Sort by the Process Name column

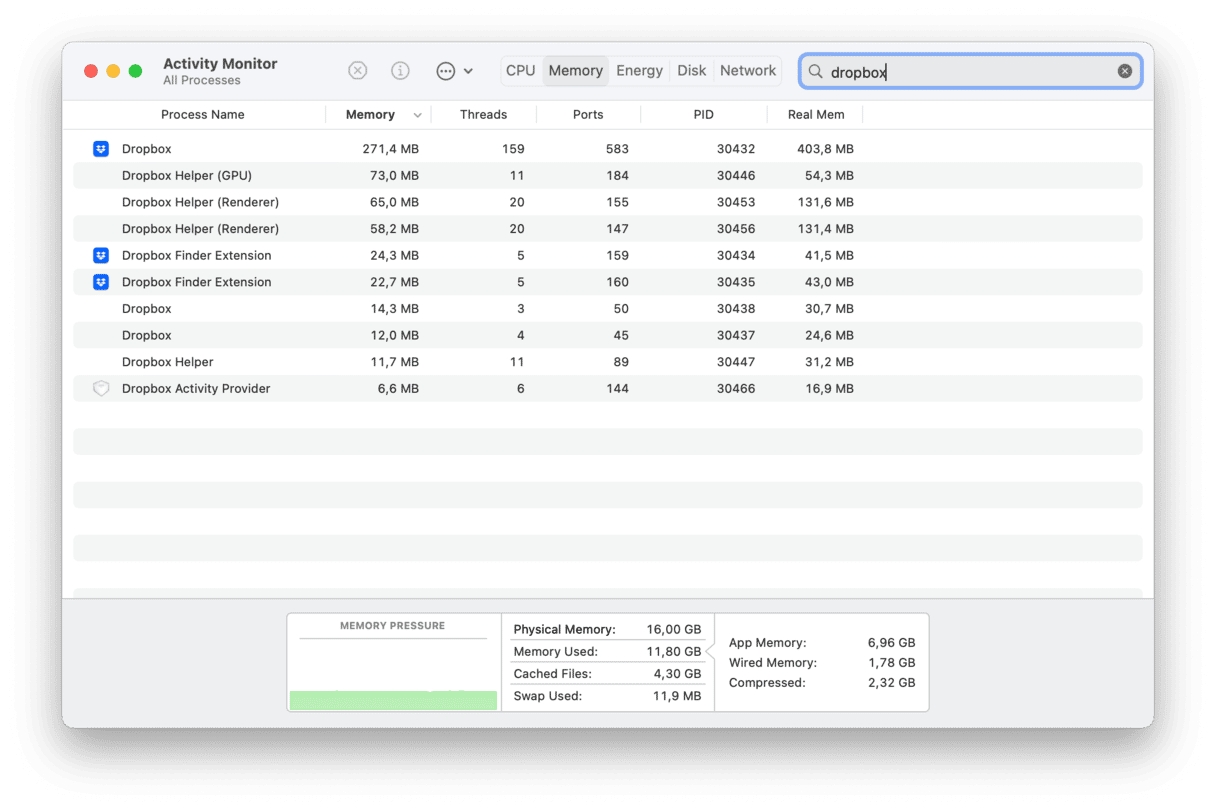click(203, 115)
